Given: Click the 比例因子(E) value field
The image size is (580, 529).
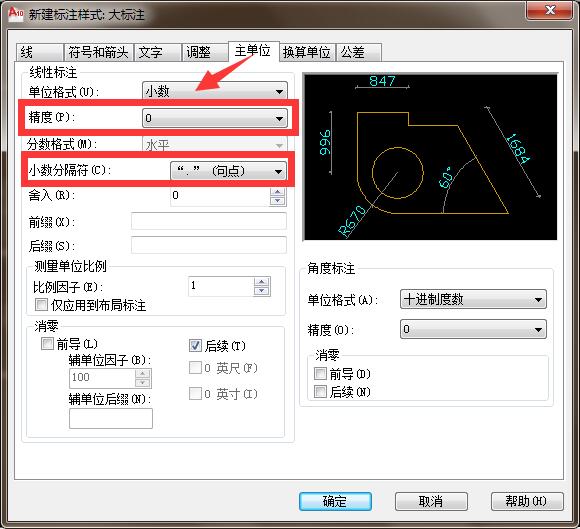Looking at the screenshot, I should point(221,286).
